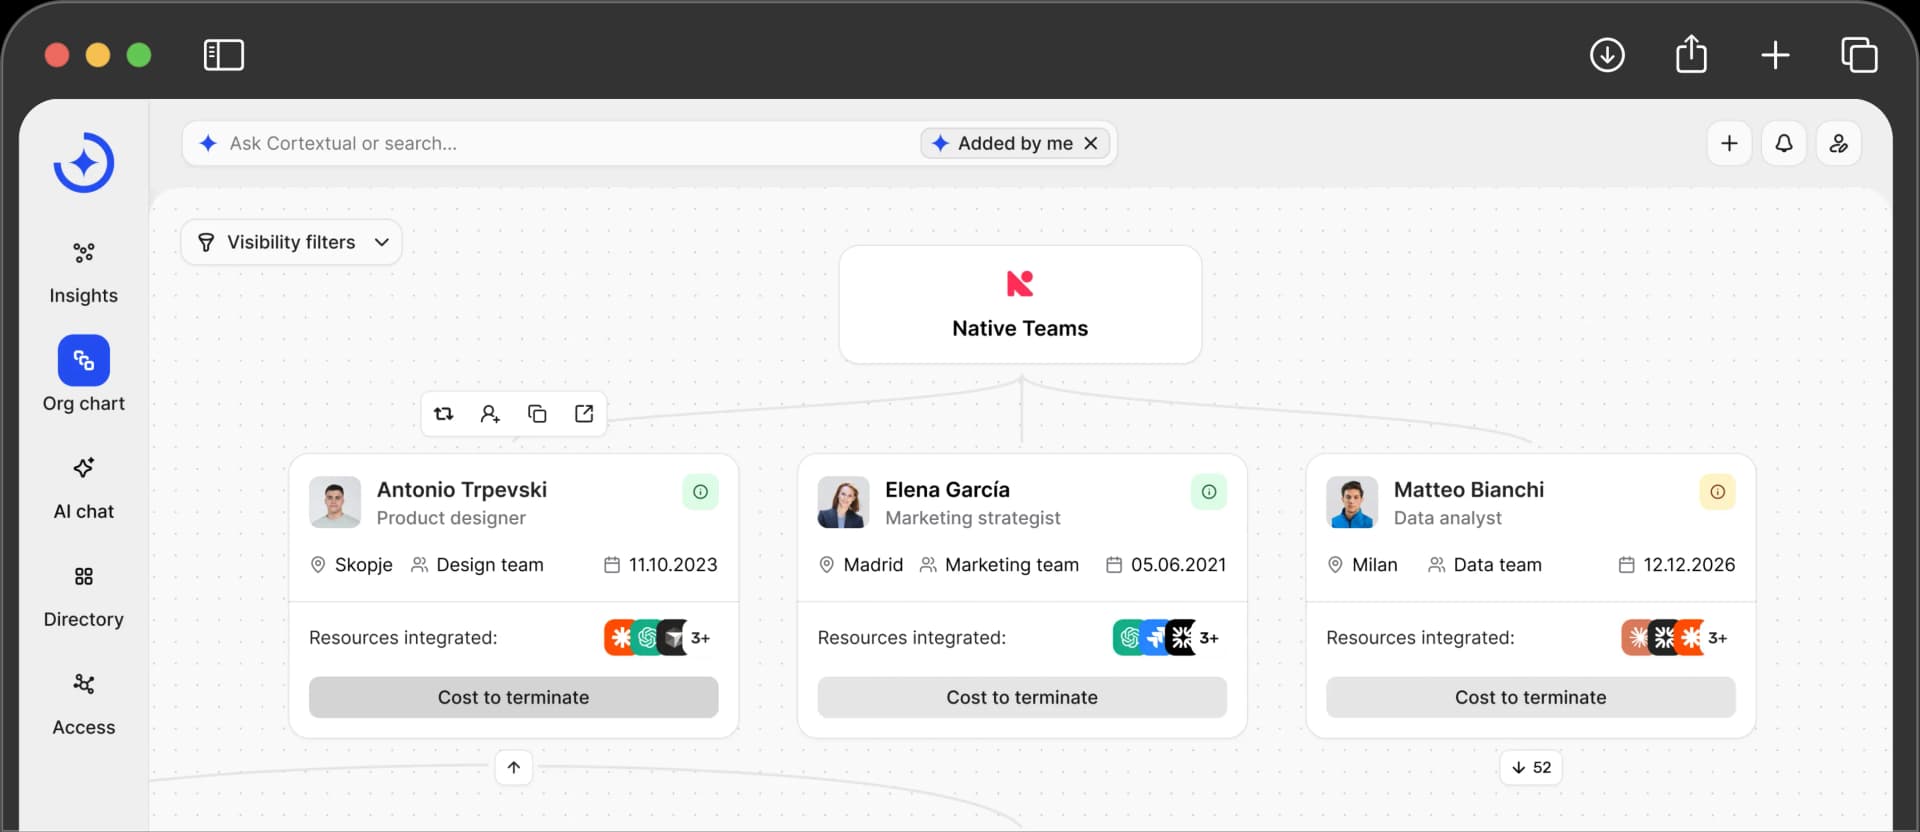Click Data team label

click(x=1485, y=565)
